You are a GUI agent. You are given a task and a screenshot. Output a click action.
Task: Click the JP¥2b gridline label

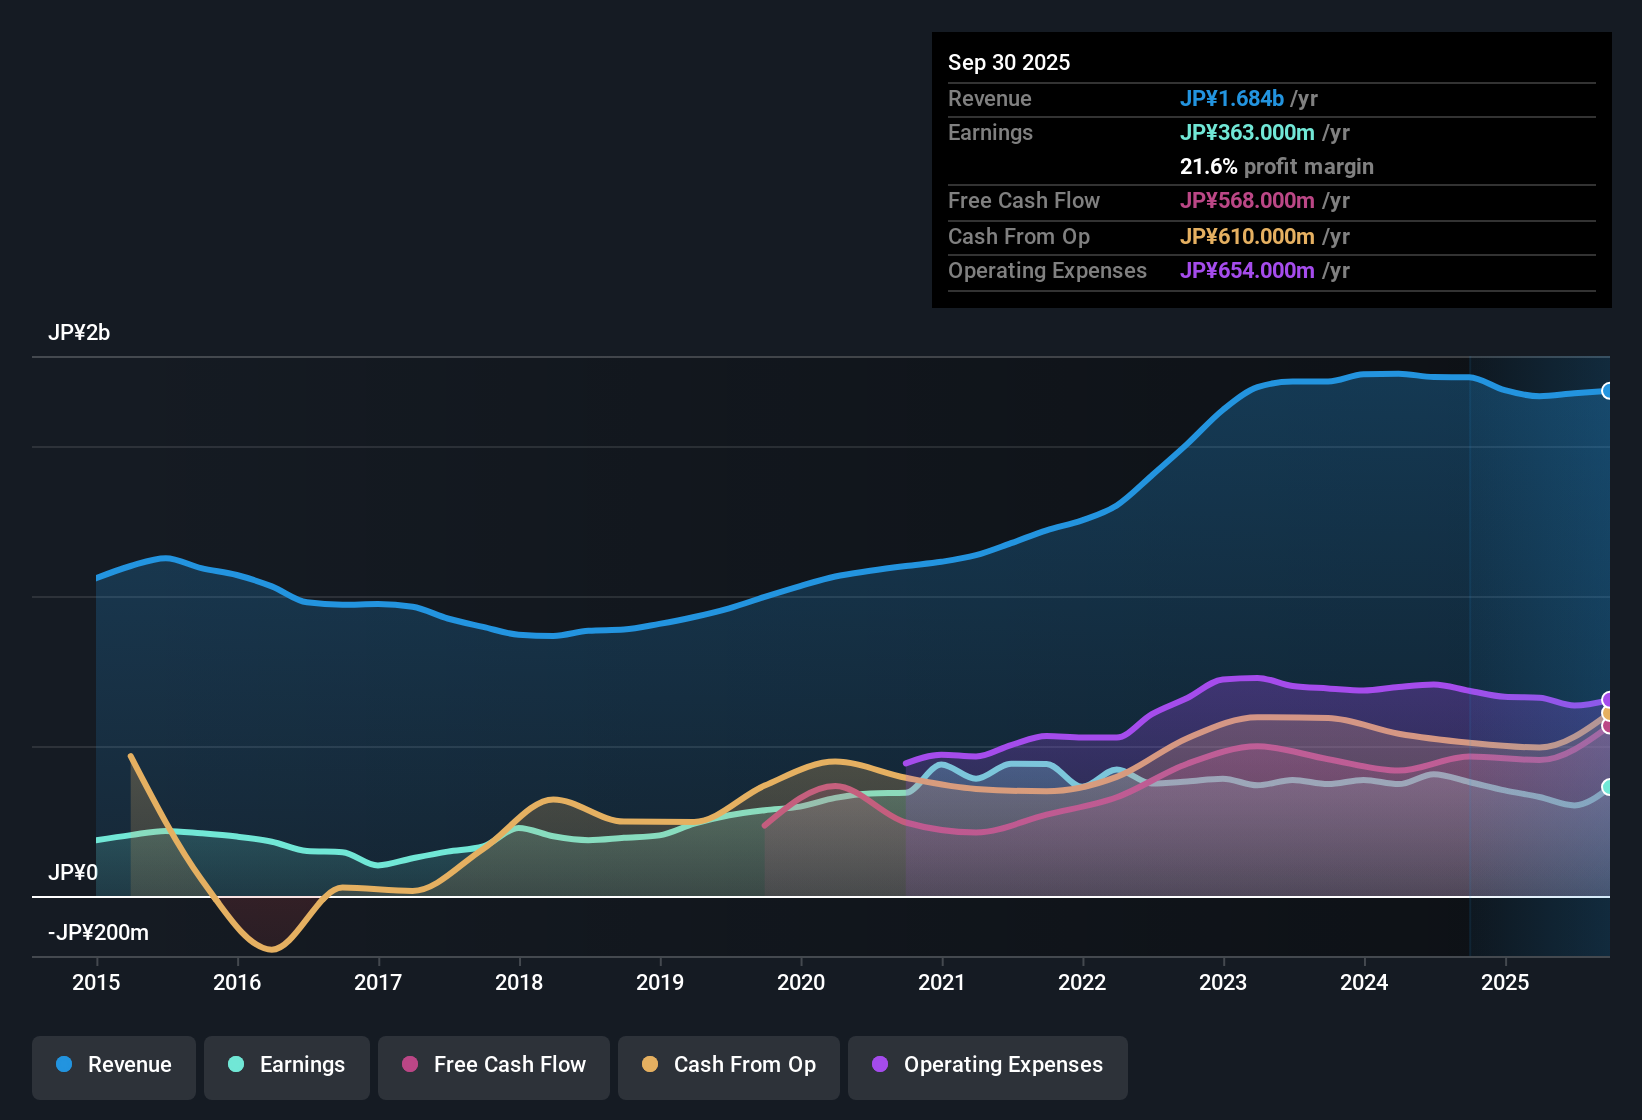[80, 332]
